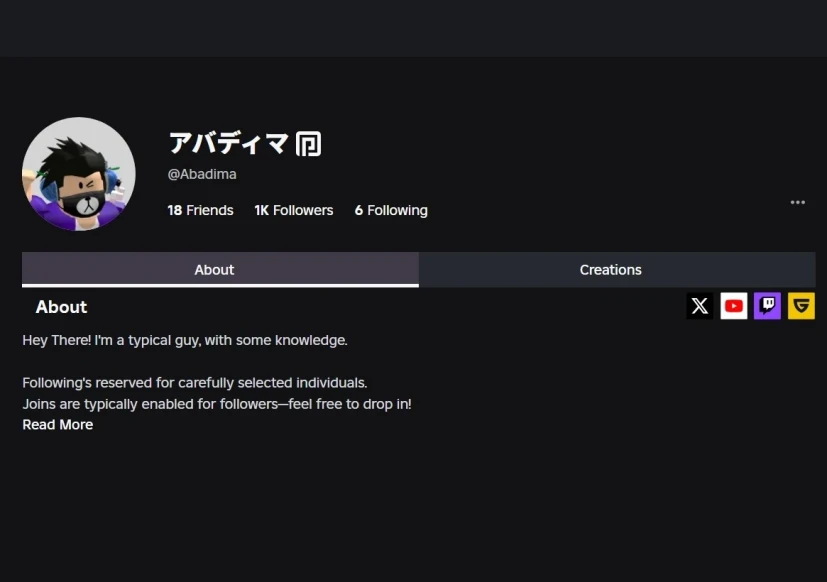The width and height of the screenshot is (827, 582).
Task: Click the profile avatar picture
Action: point(79,174)
